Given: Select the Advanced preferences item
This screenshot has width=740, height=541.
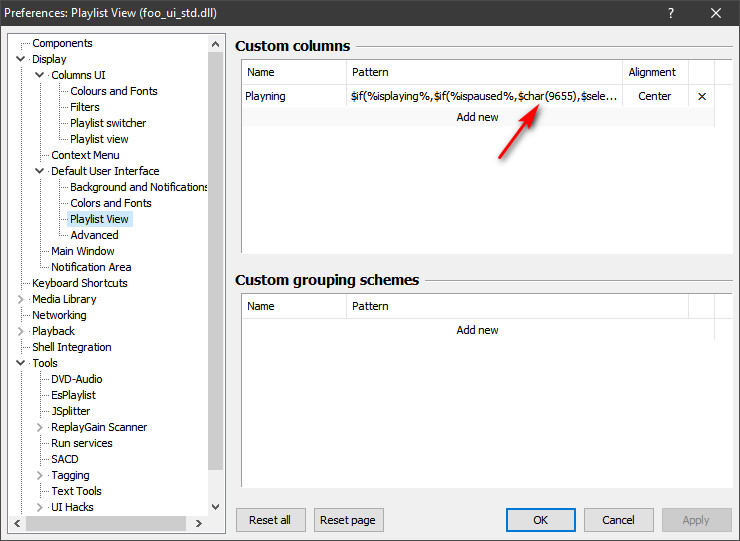Looking at the screenshot, I should click(94, 235).
